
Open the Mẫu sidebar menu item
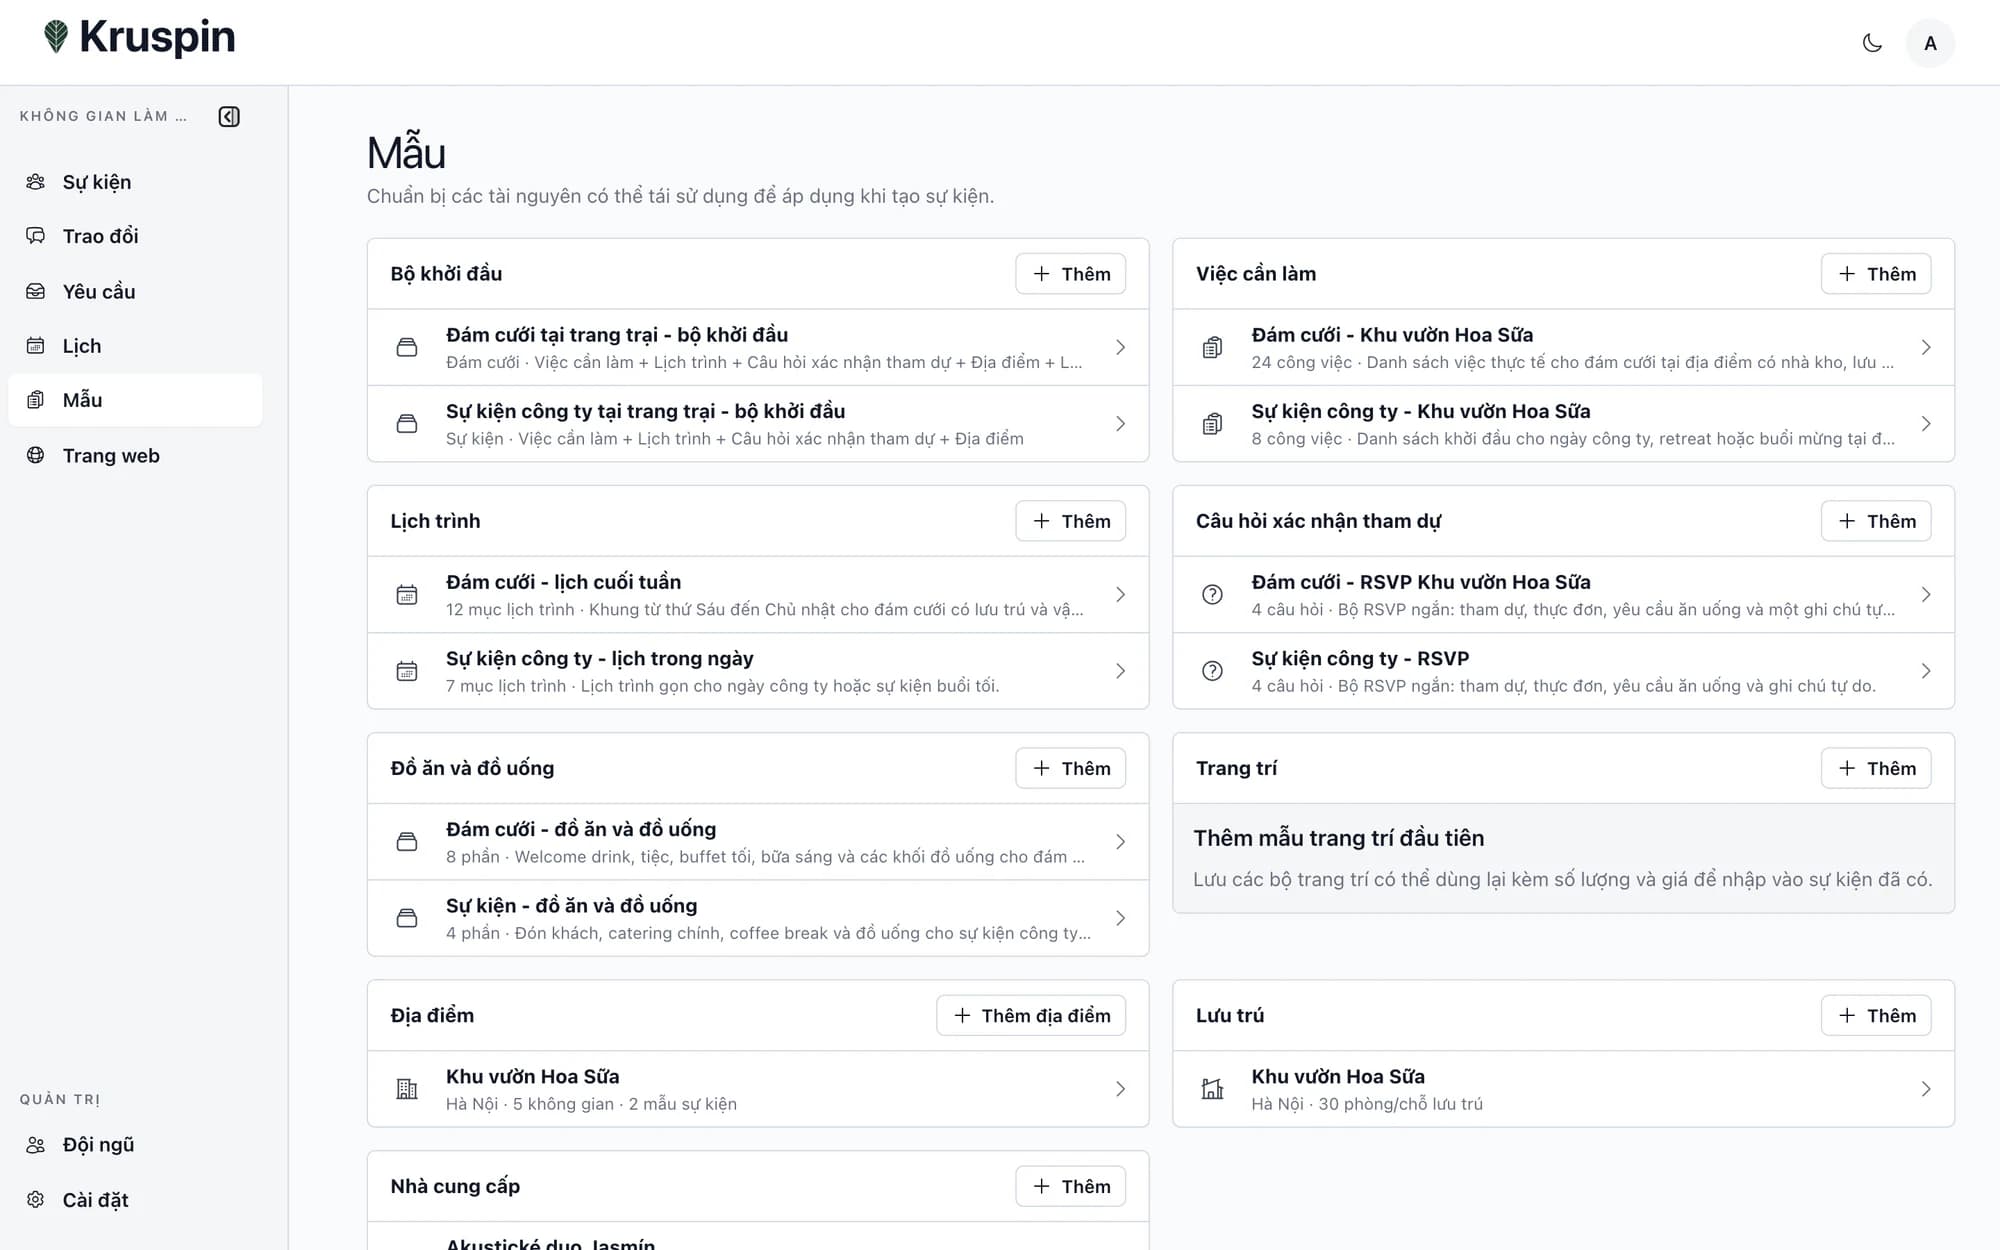135,400
